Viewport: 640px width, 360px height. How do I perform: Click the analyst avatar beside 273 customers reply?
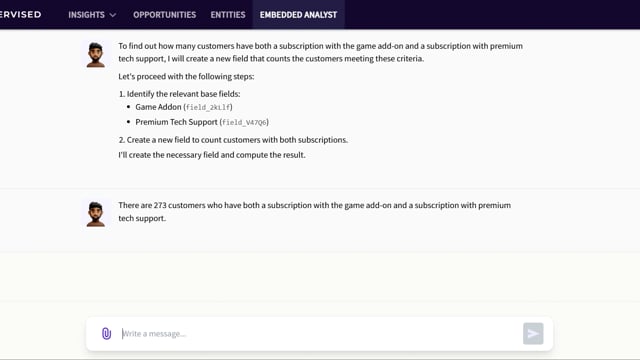tap(96, 213)
